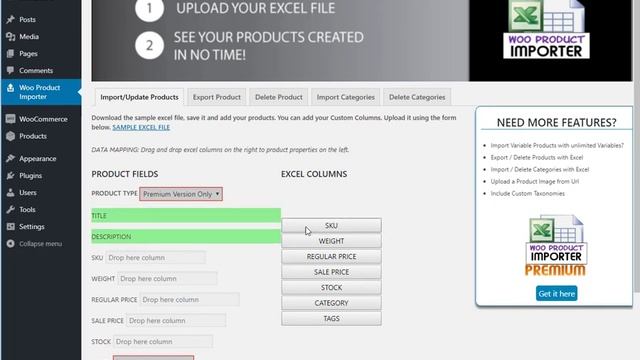This screenshot has width=640, height=360.
Task: Click the WEIGHT drop here column field
Action: coord(167,279)
